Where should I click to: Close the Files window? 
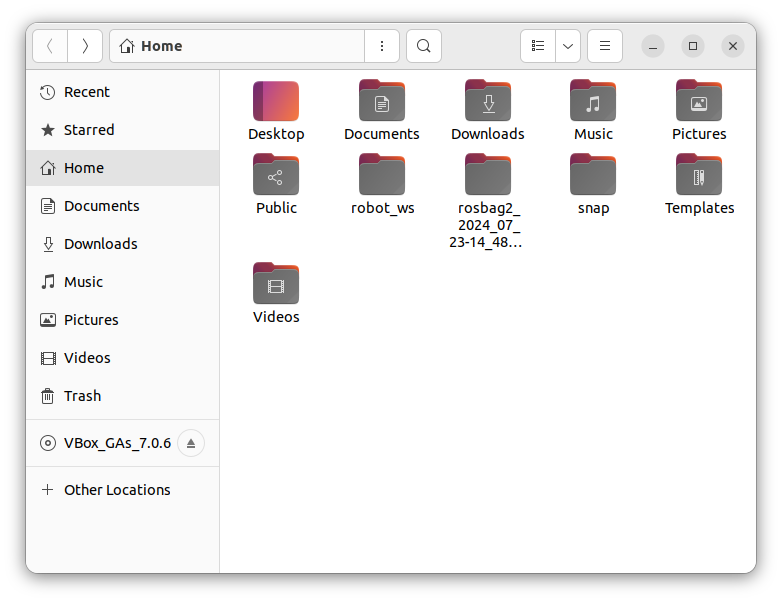click(x=733, y=46)
